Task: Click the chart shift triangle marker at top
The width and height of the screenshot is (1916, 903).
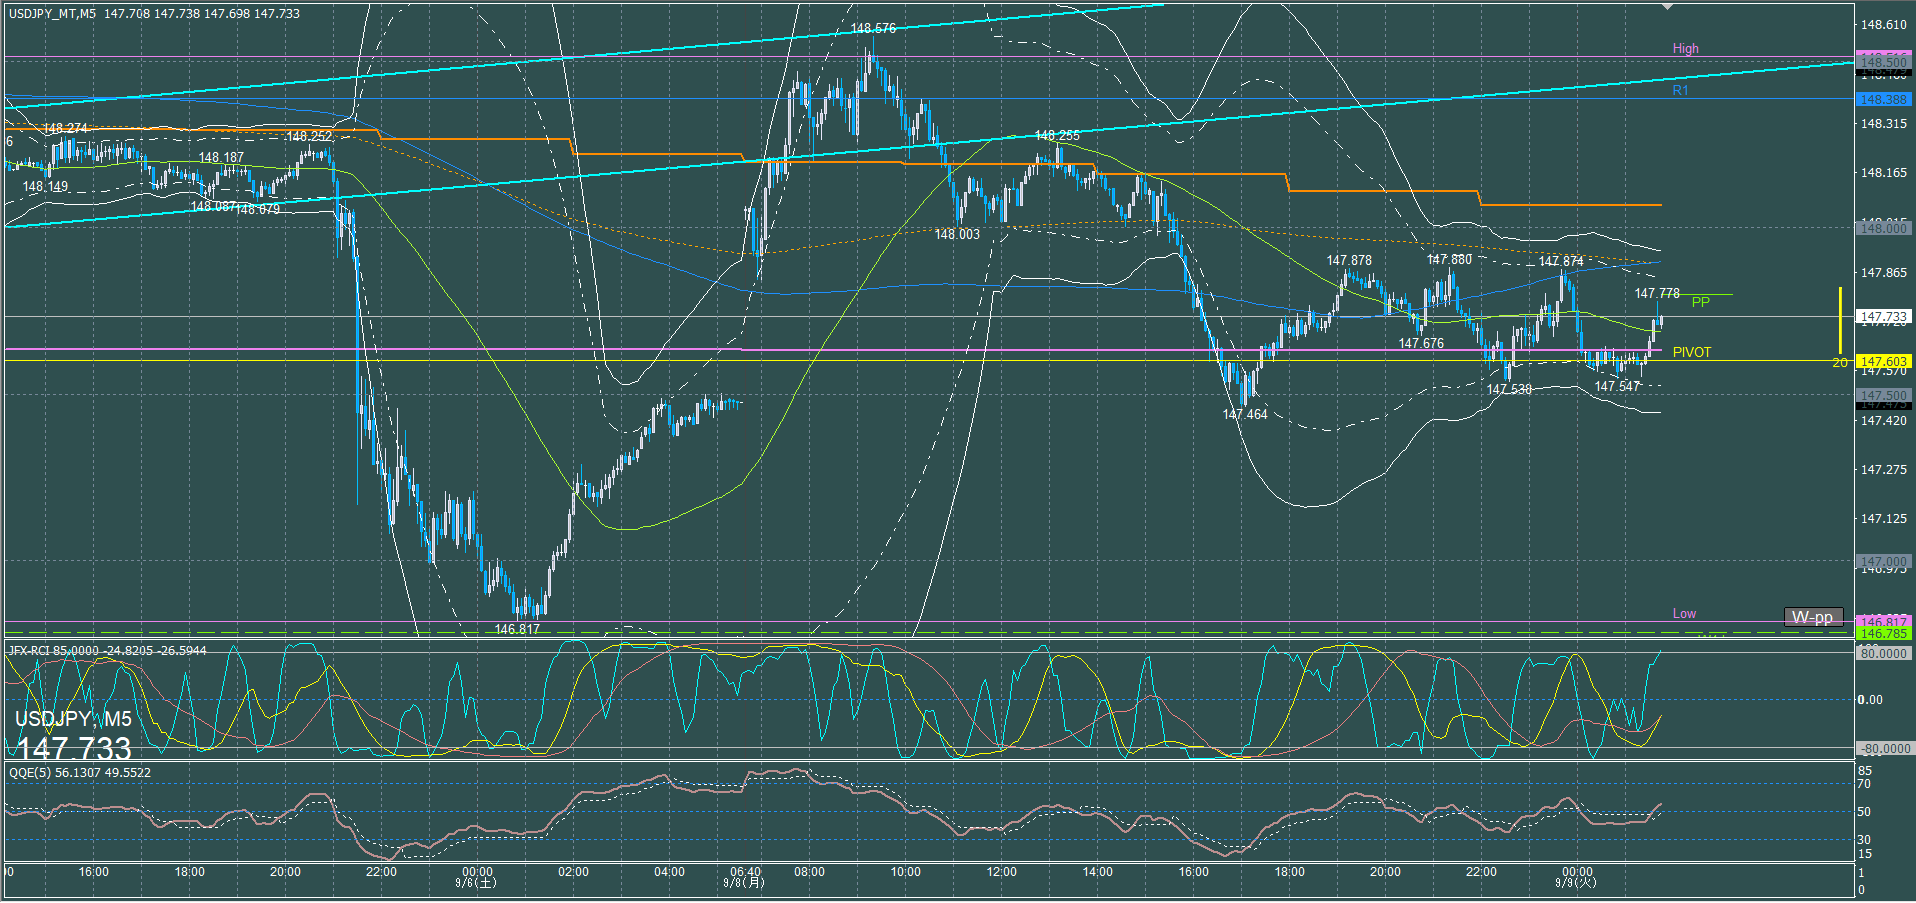Action: [1667, 7]
